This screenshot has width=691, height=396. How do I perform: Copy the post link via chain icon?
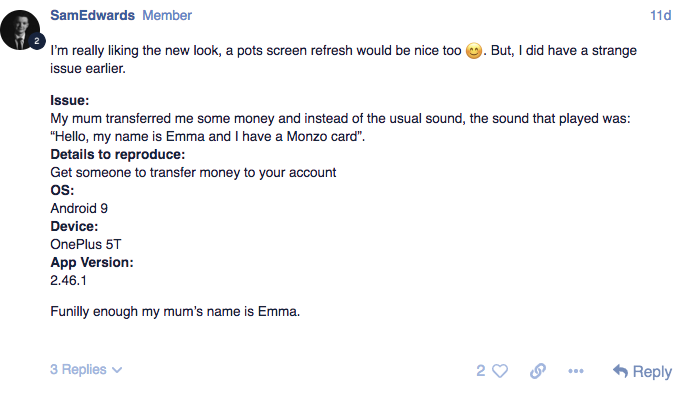(x=538, y=371)
